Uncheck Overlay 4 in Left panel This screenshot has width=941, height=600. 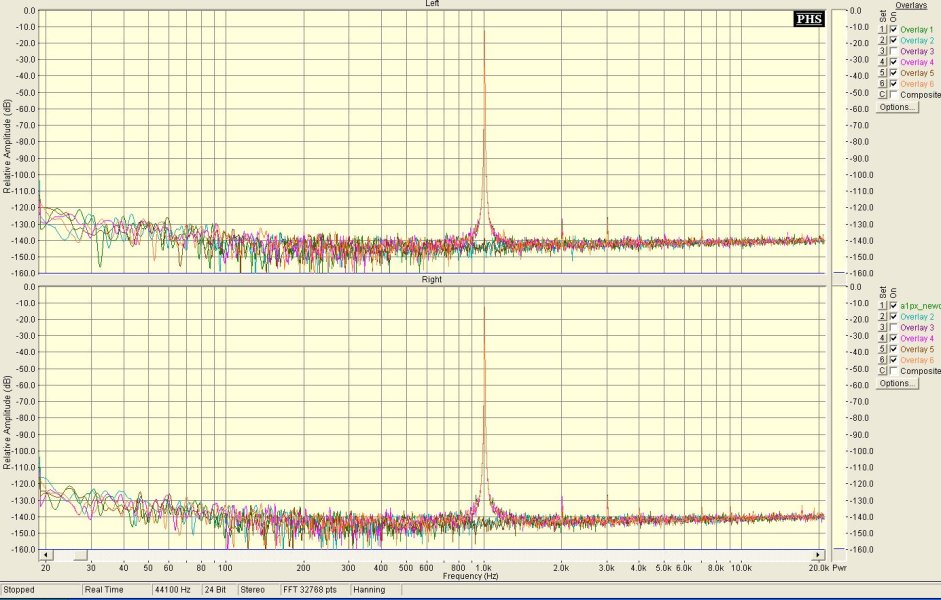click(894, 62)
